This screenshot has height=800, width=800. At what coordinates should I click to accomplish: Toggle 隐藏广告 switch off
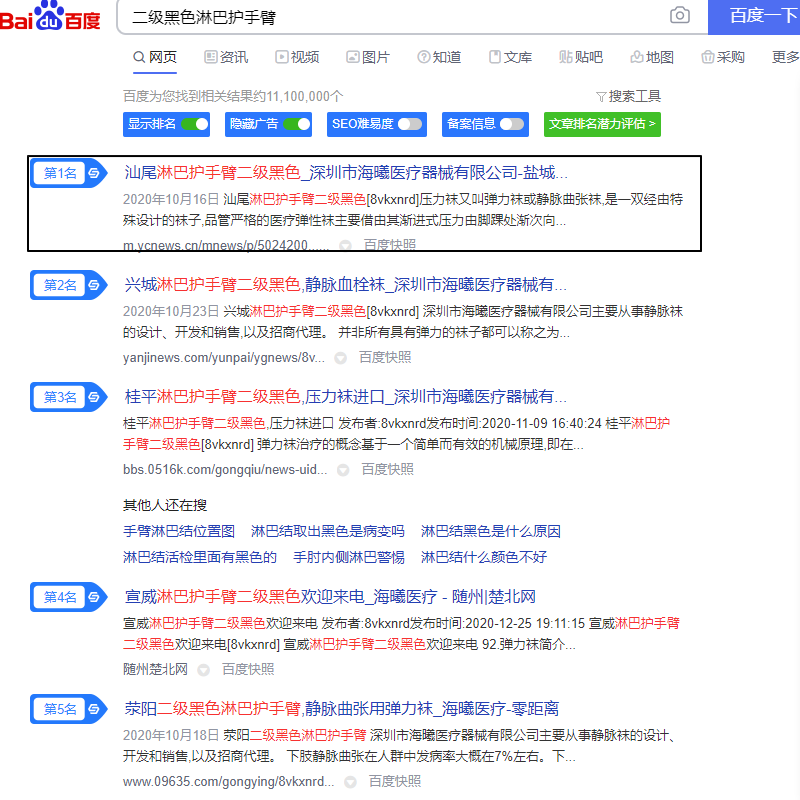point(297,124)
